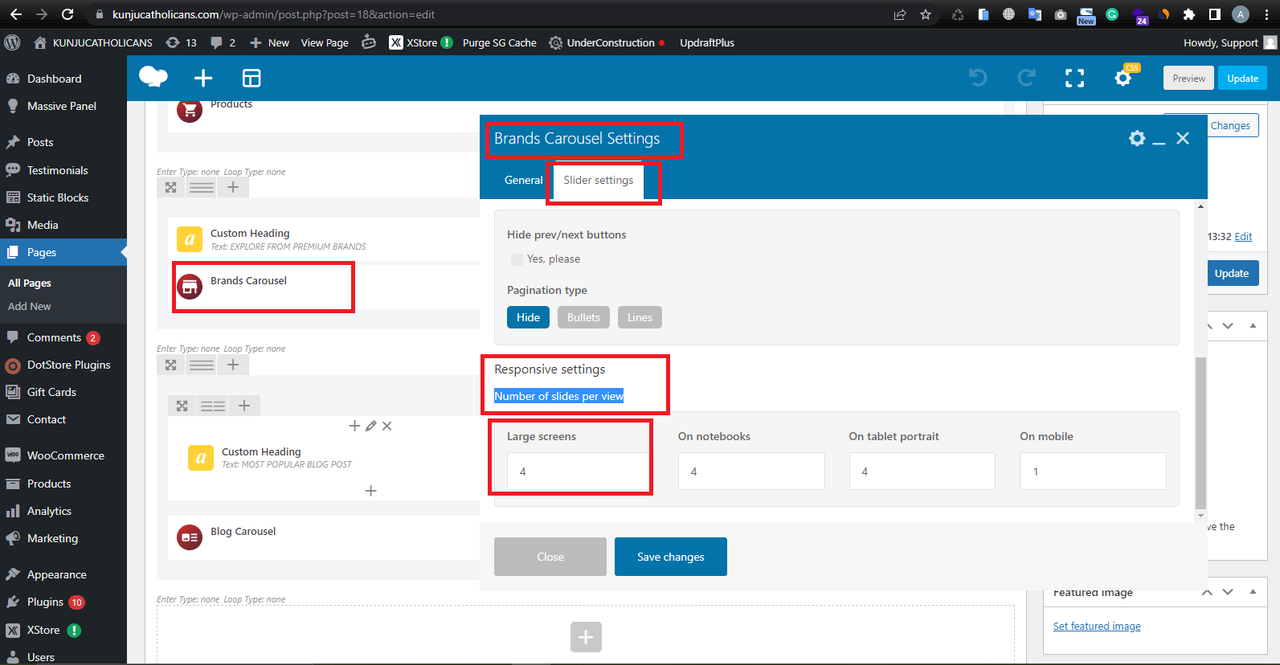Open the templates layout icon in top bar
This screenshot has height=665, width=1280.
(251, 78)
